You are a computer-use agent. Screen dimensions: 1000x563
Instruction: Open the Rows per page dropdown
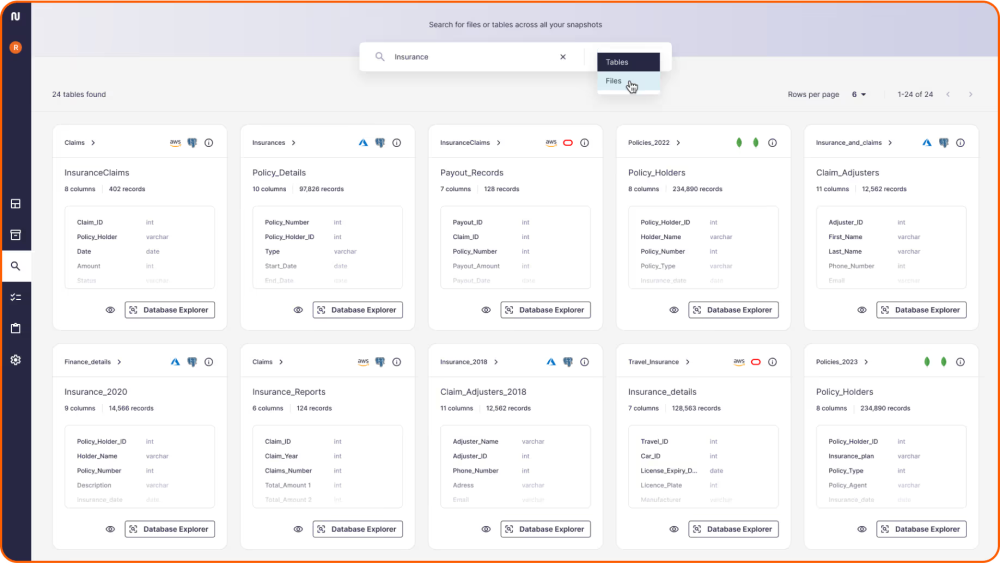[x=859, y=95]
